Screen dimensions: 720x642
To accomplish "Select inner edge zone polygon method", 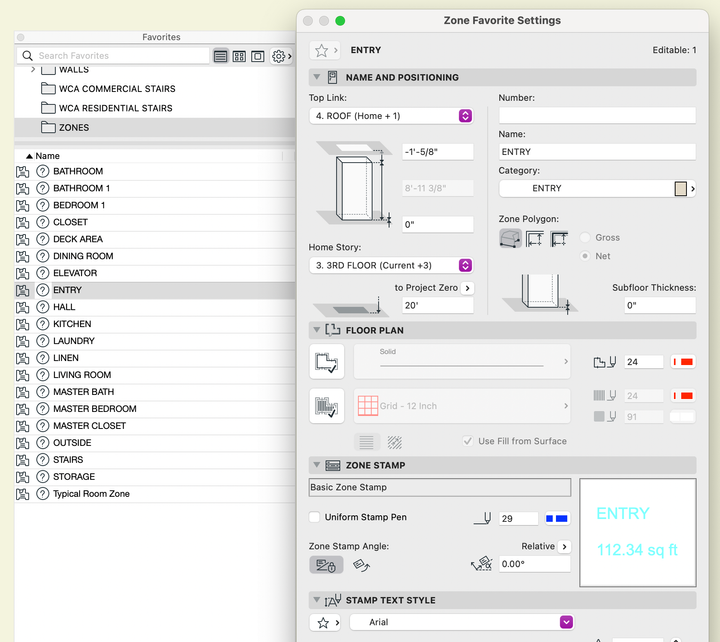I will [535, 238].
